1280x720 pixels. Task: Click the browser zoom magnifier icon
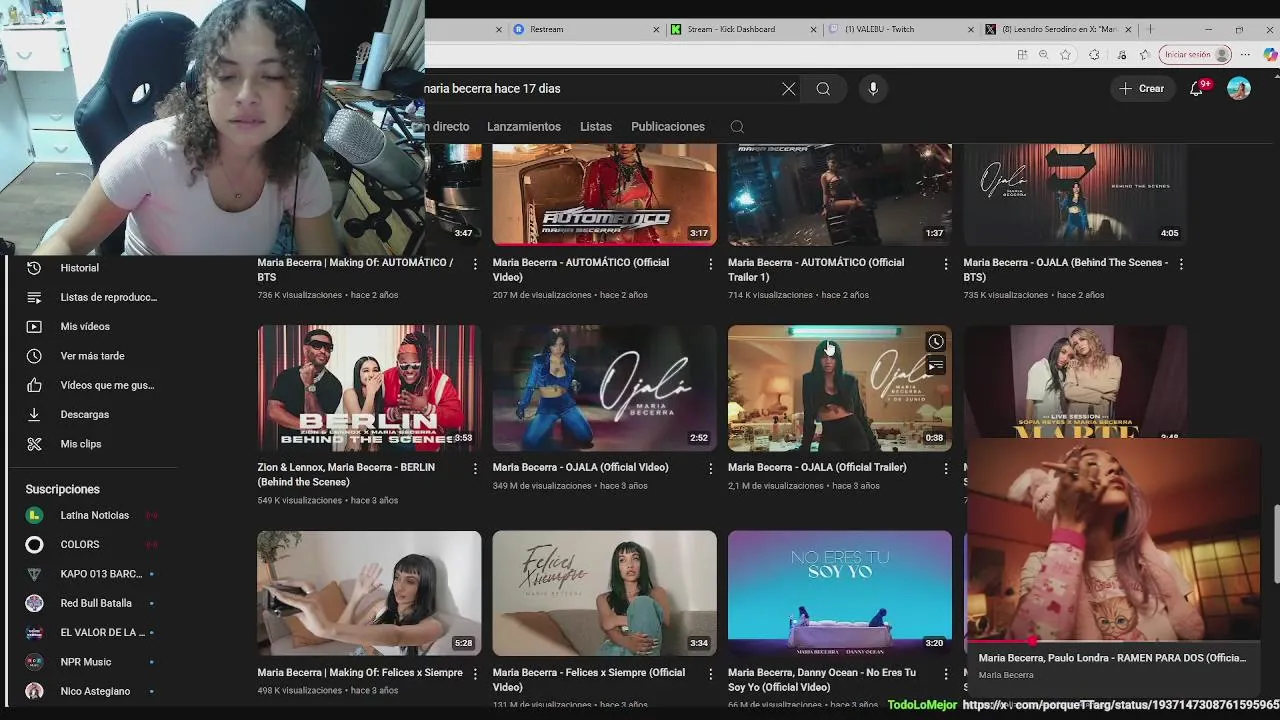(x=1043, y=55)
